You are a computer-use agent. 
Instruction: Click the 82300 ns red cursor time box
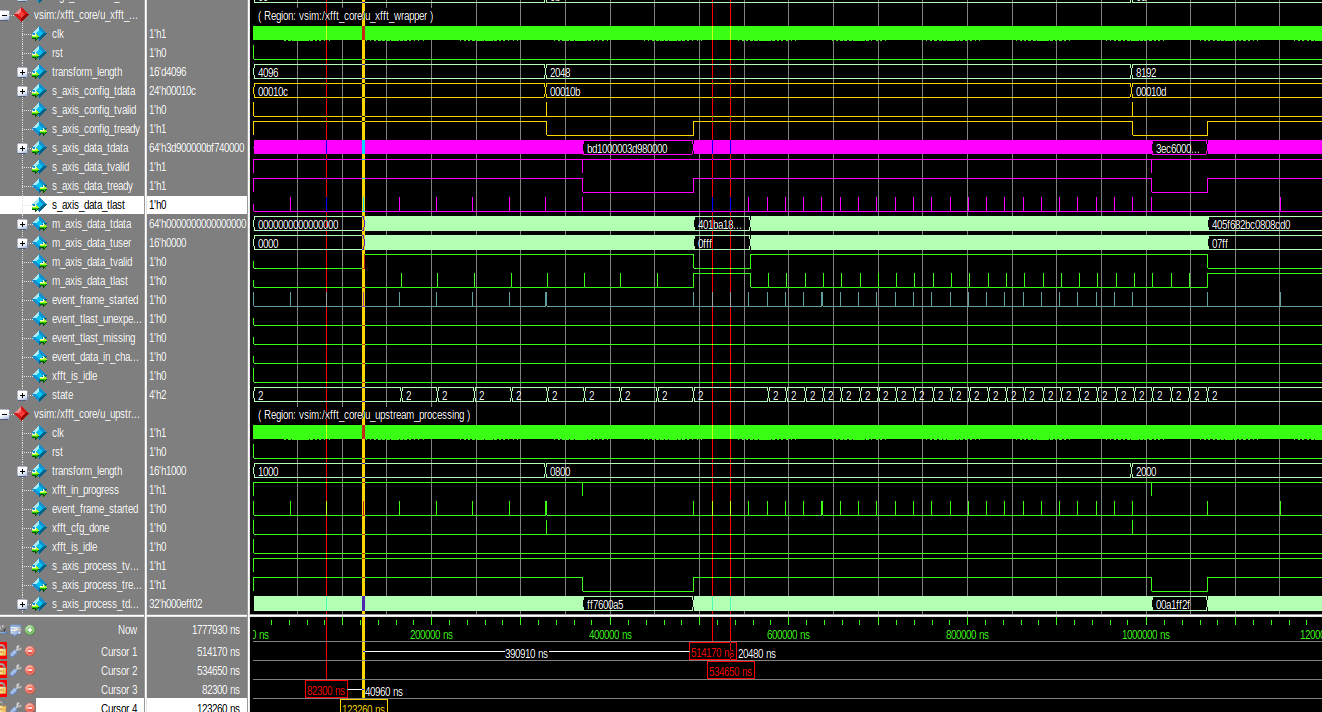click(326, 691)
